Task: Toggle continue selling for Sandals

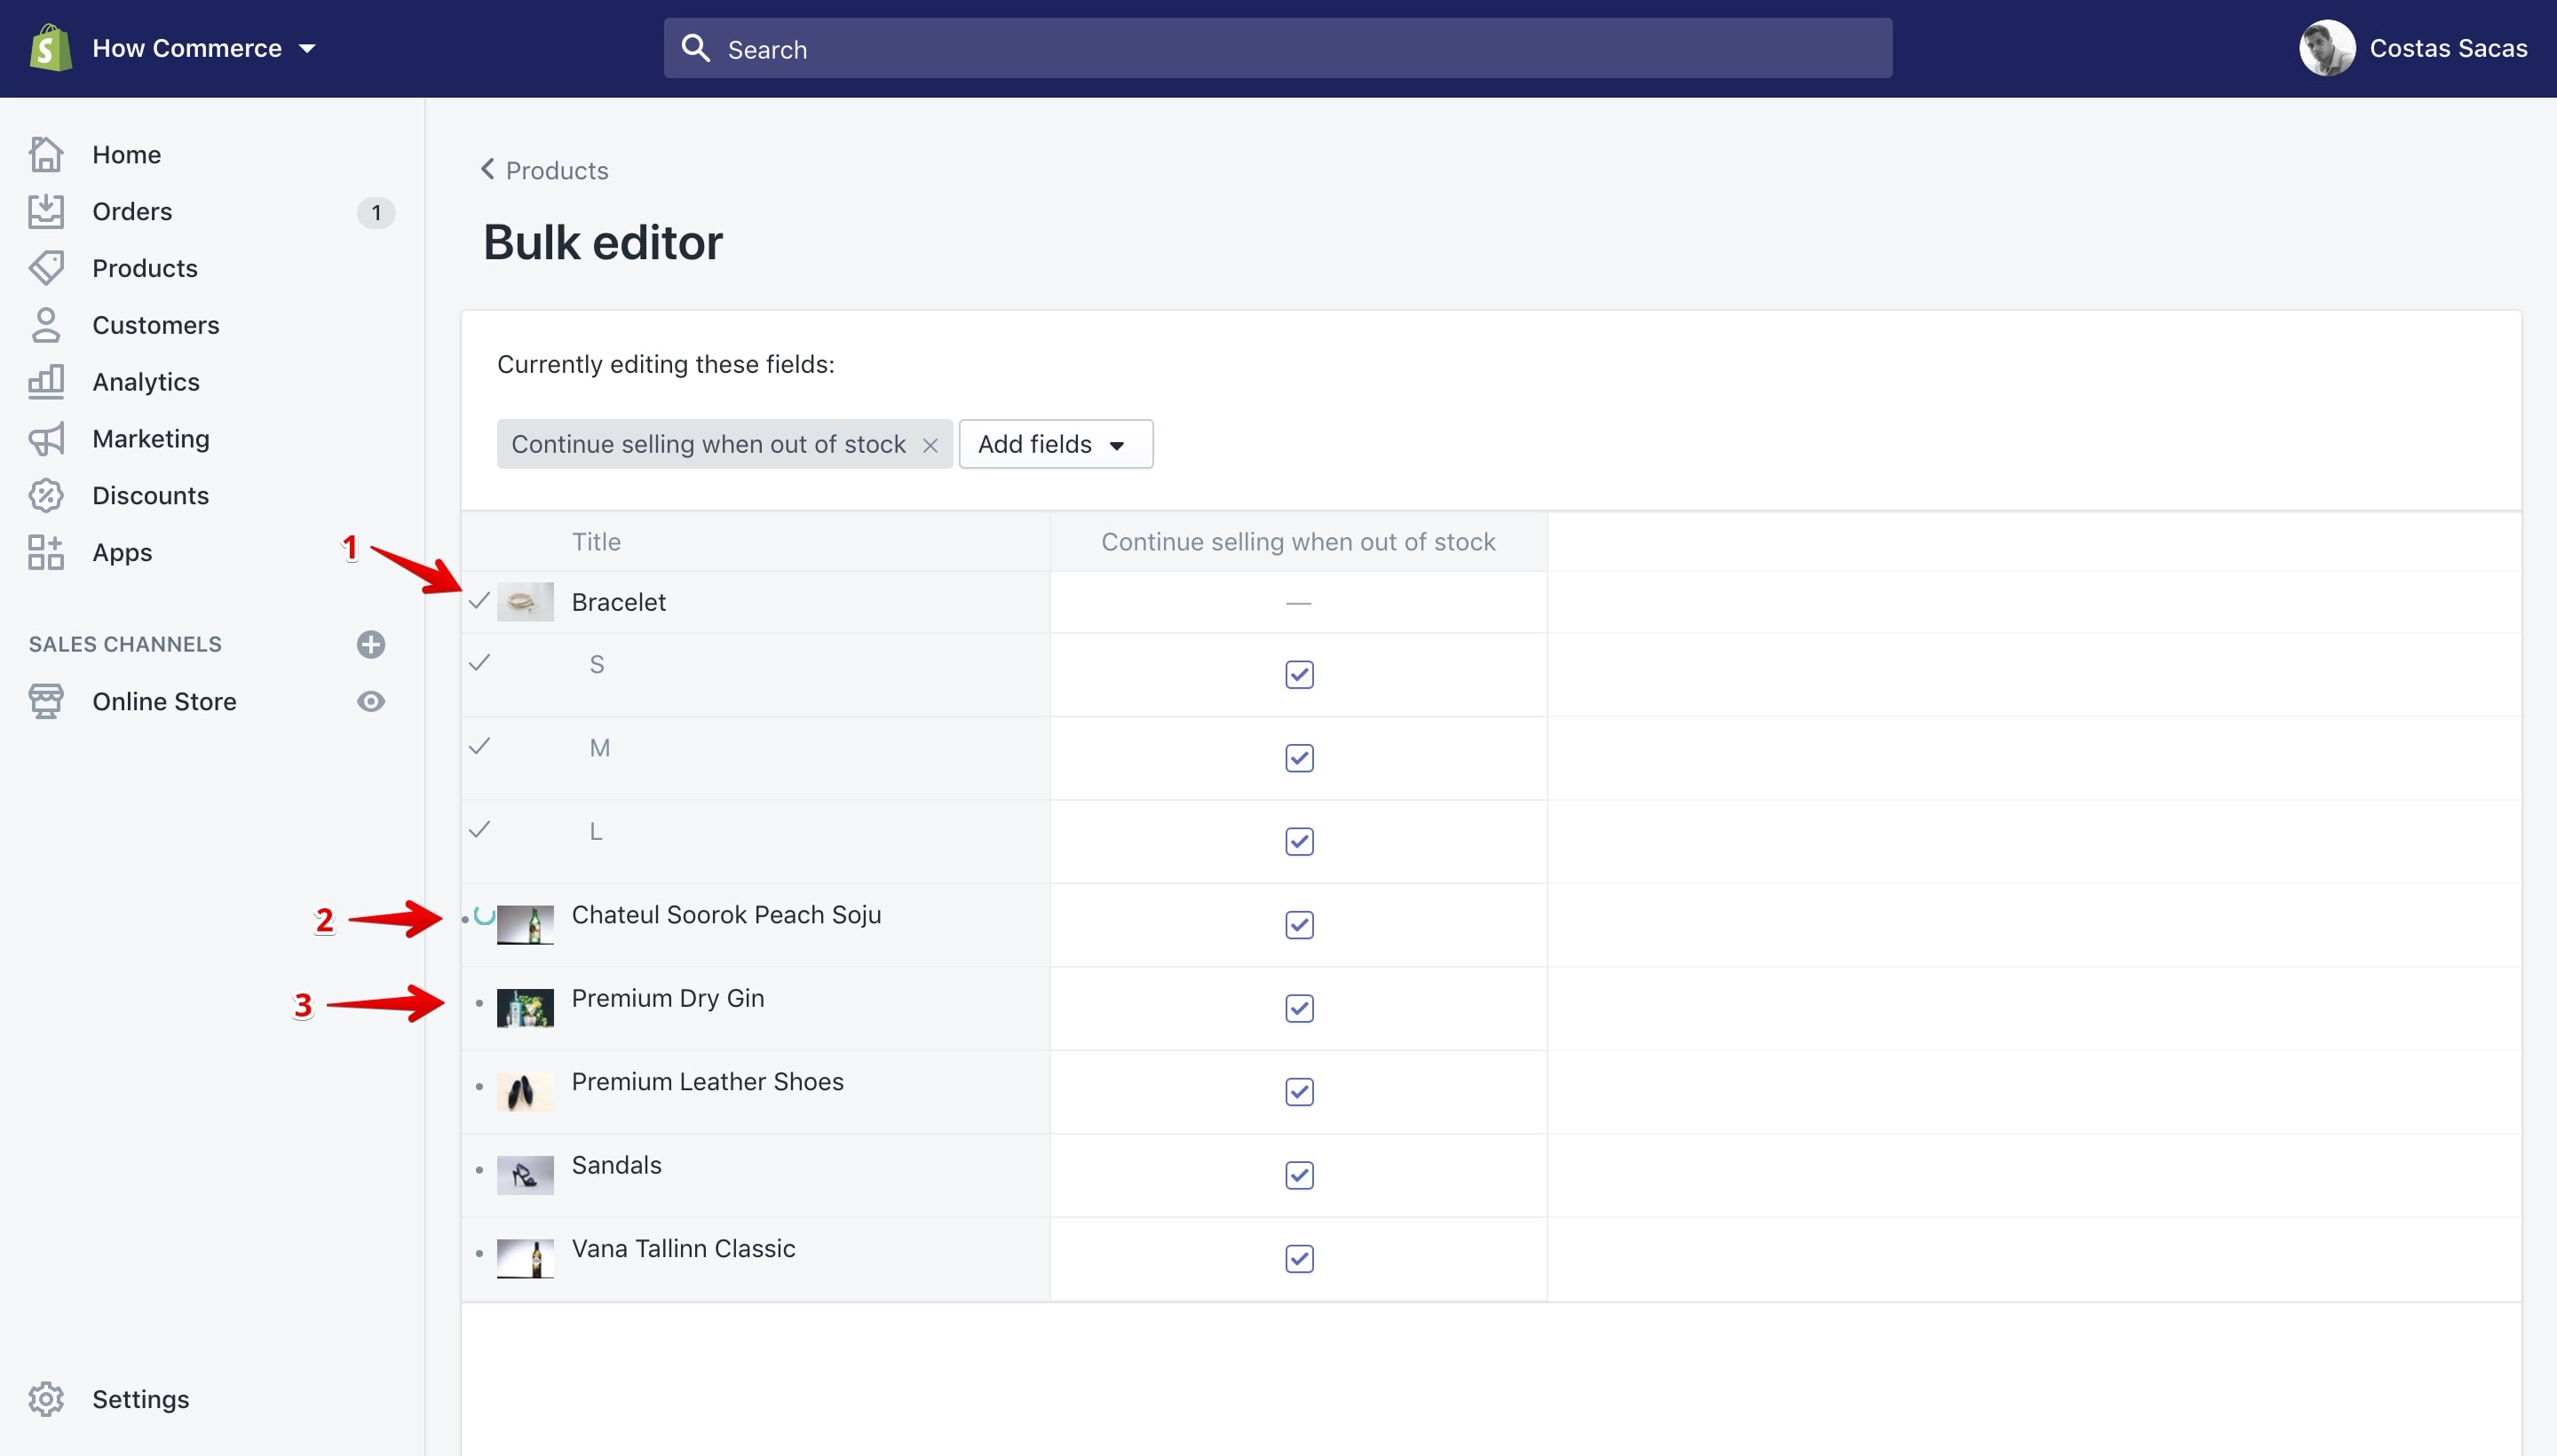Action: [x=1299, y=1175]
